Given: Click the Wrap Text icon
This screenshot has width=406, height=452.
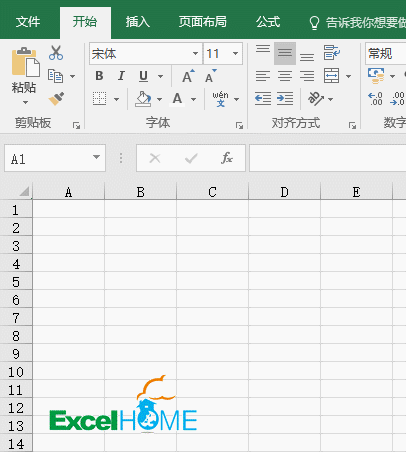Looking at the screenshot, I should (x=331, y=53).
